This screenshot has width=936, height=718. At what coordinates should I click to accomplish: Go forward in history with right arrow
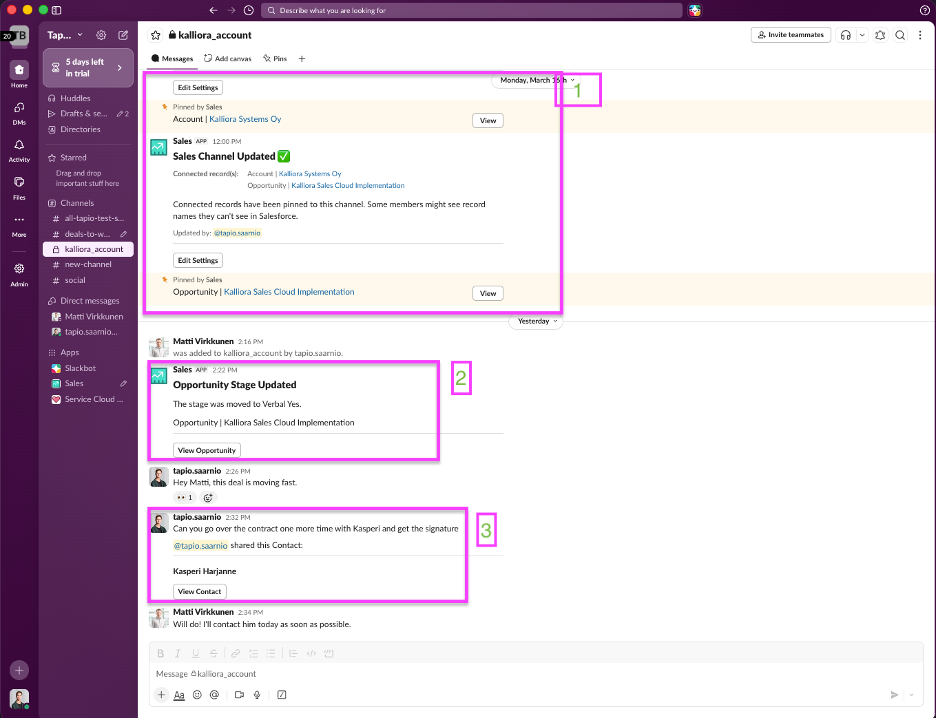[x=232, y=10]
